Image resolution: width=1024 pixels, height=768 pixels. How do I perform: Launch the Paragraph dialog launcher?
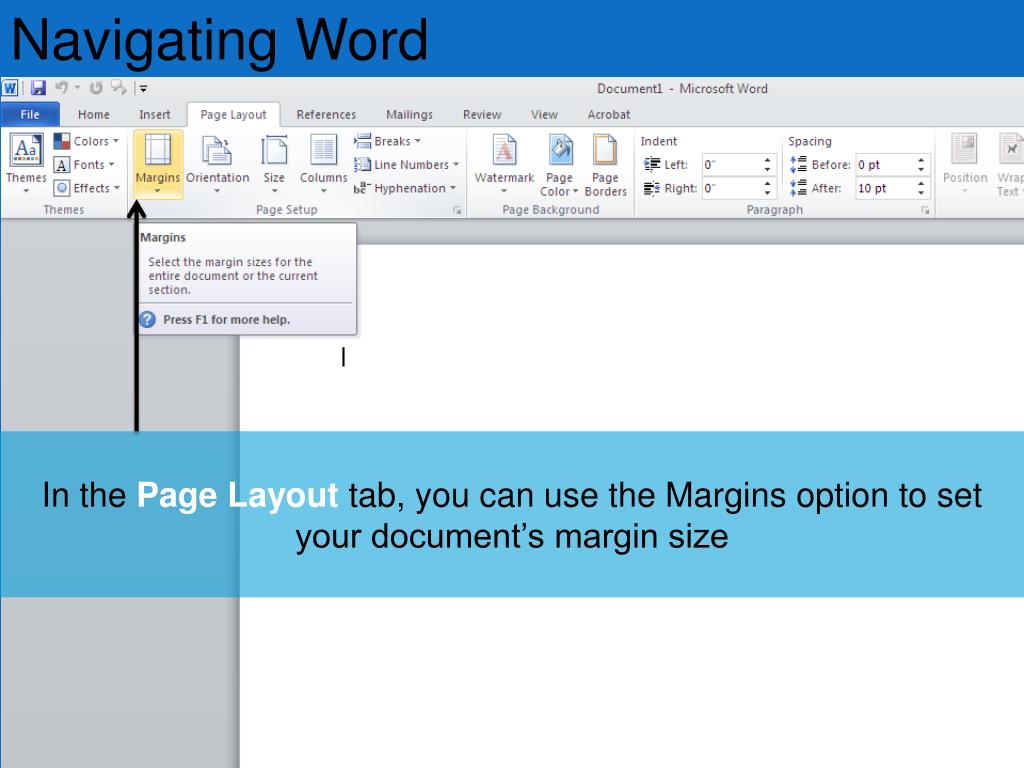925,210
